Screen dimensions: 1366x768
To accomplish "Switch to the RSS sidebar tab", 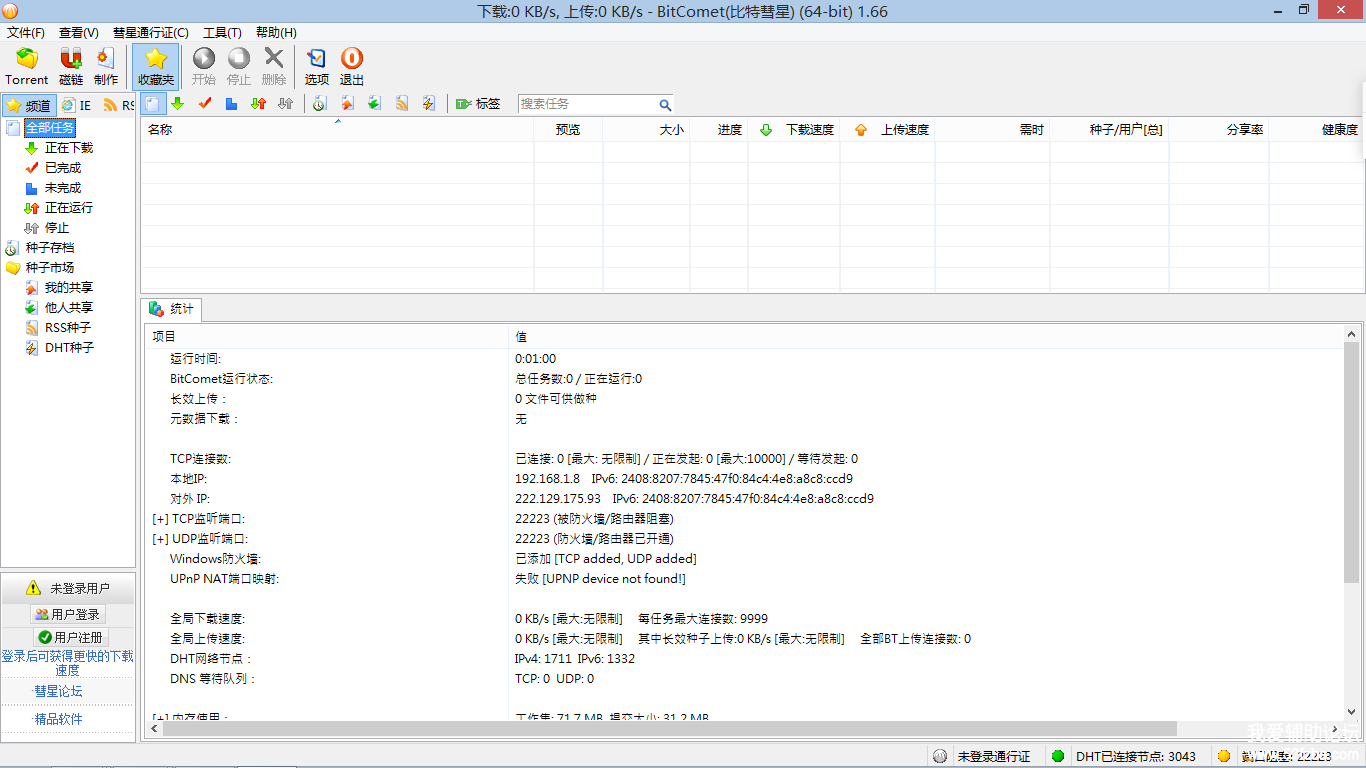I will (x=118, y=105).
